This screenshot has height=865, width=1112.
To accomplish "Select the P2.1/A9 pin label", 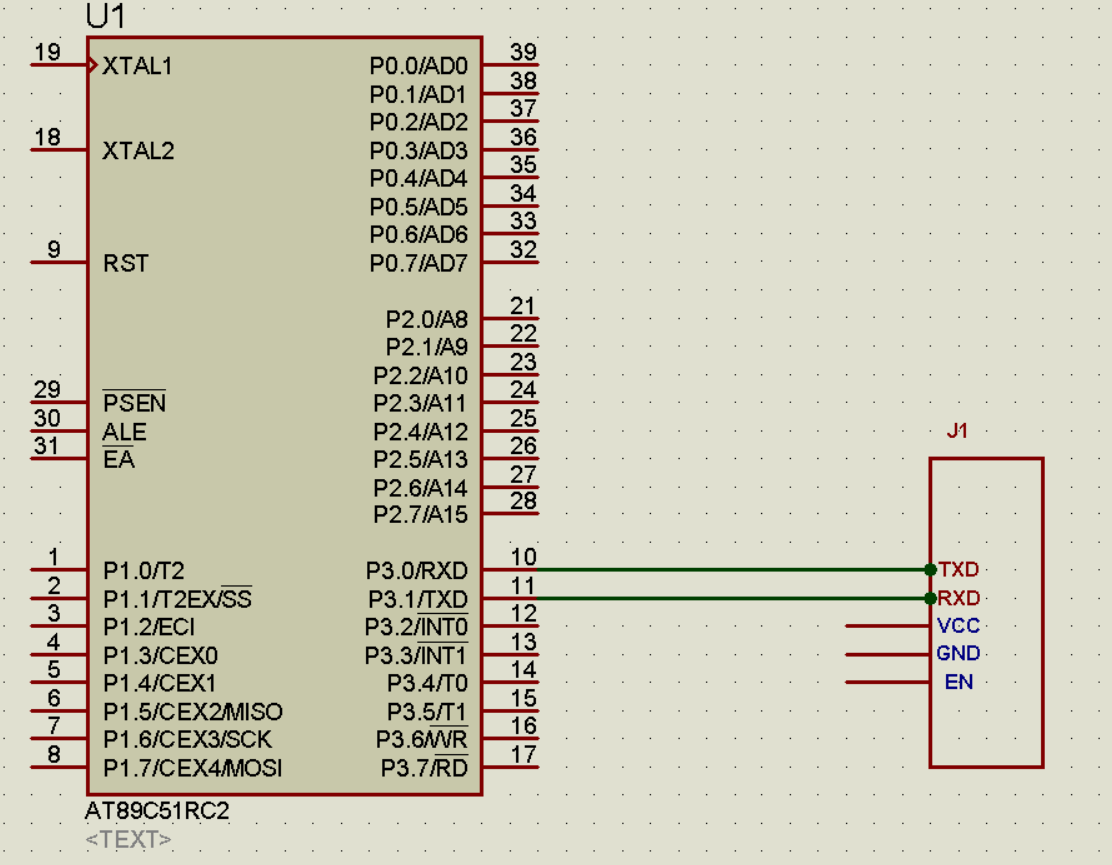I will [427, 347].
